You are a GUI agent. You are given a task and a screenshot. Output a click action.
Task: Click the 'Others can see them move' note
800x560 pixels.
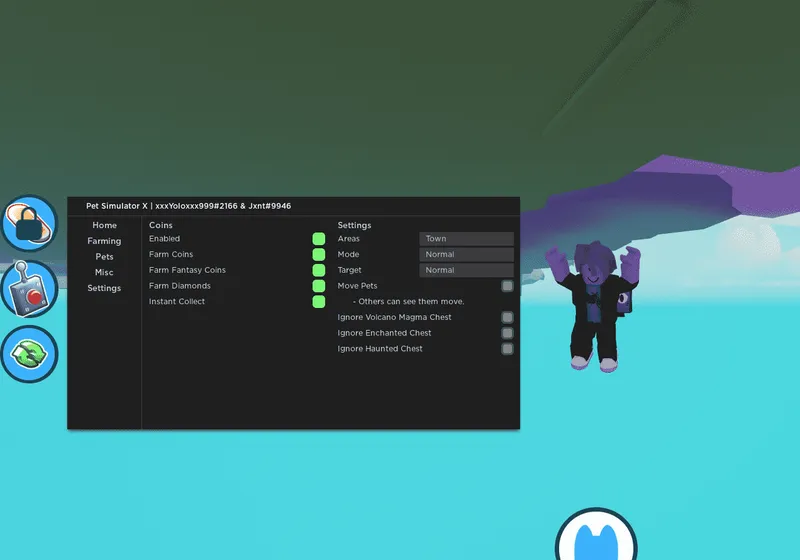coord(409,301)
